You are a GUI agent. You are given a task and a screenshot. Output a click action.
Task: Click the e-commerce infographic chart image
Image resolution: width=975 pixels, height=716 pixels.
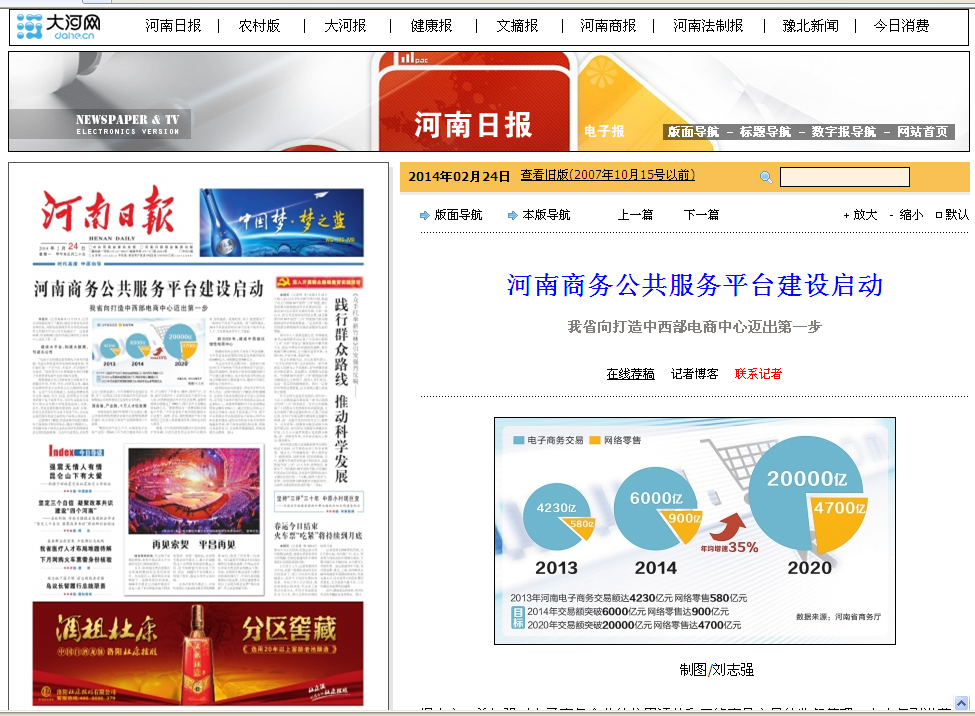(694, 531)
